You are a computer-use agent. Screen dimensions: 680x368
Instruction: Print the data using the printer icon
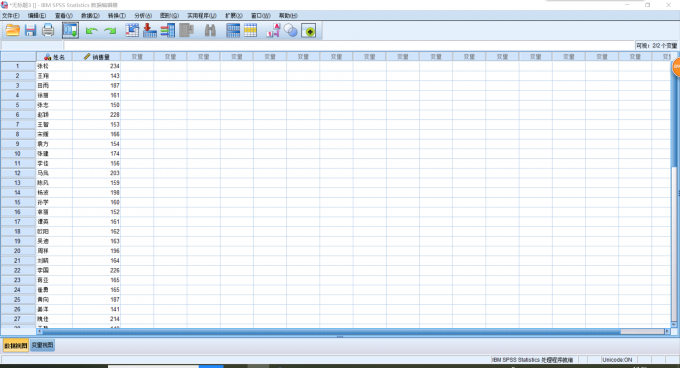pyautogui.click(x=48, y=31)
